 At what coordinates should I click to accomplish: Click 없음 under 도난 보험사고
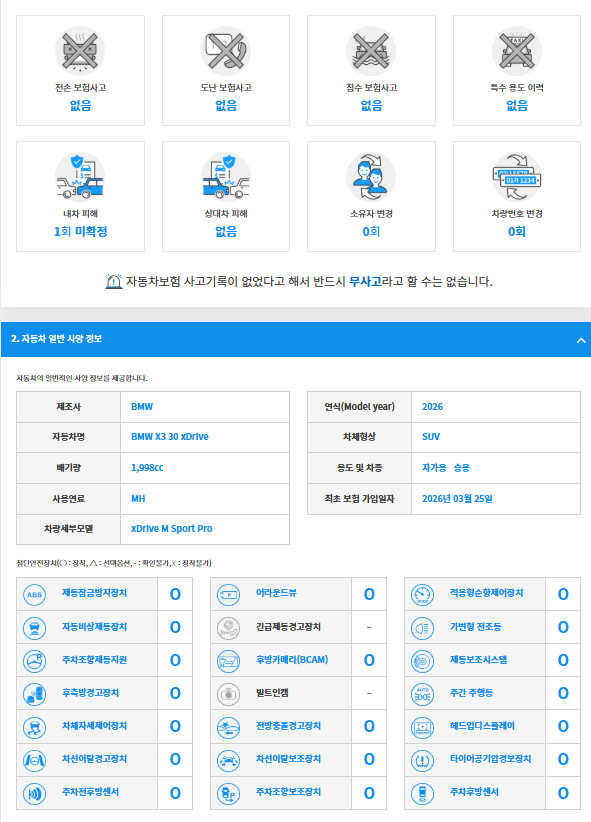tap(226, 105)
